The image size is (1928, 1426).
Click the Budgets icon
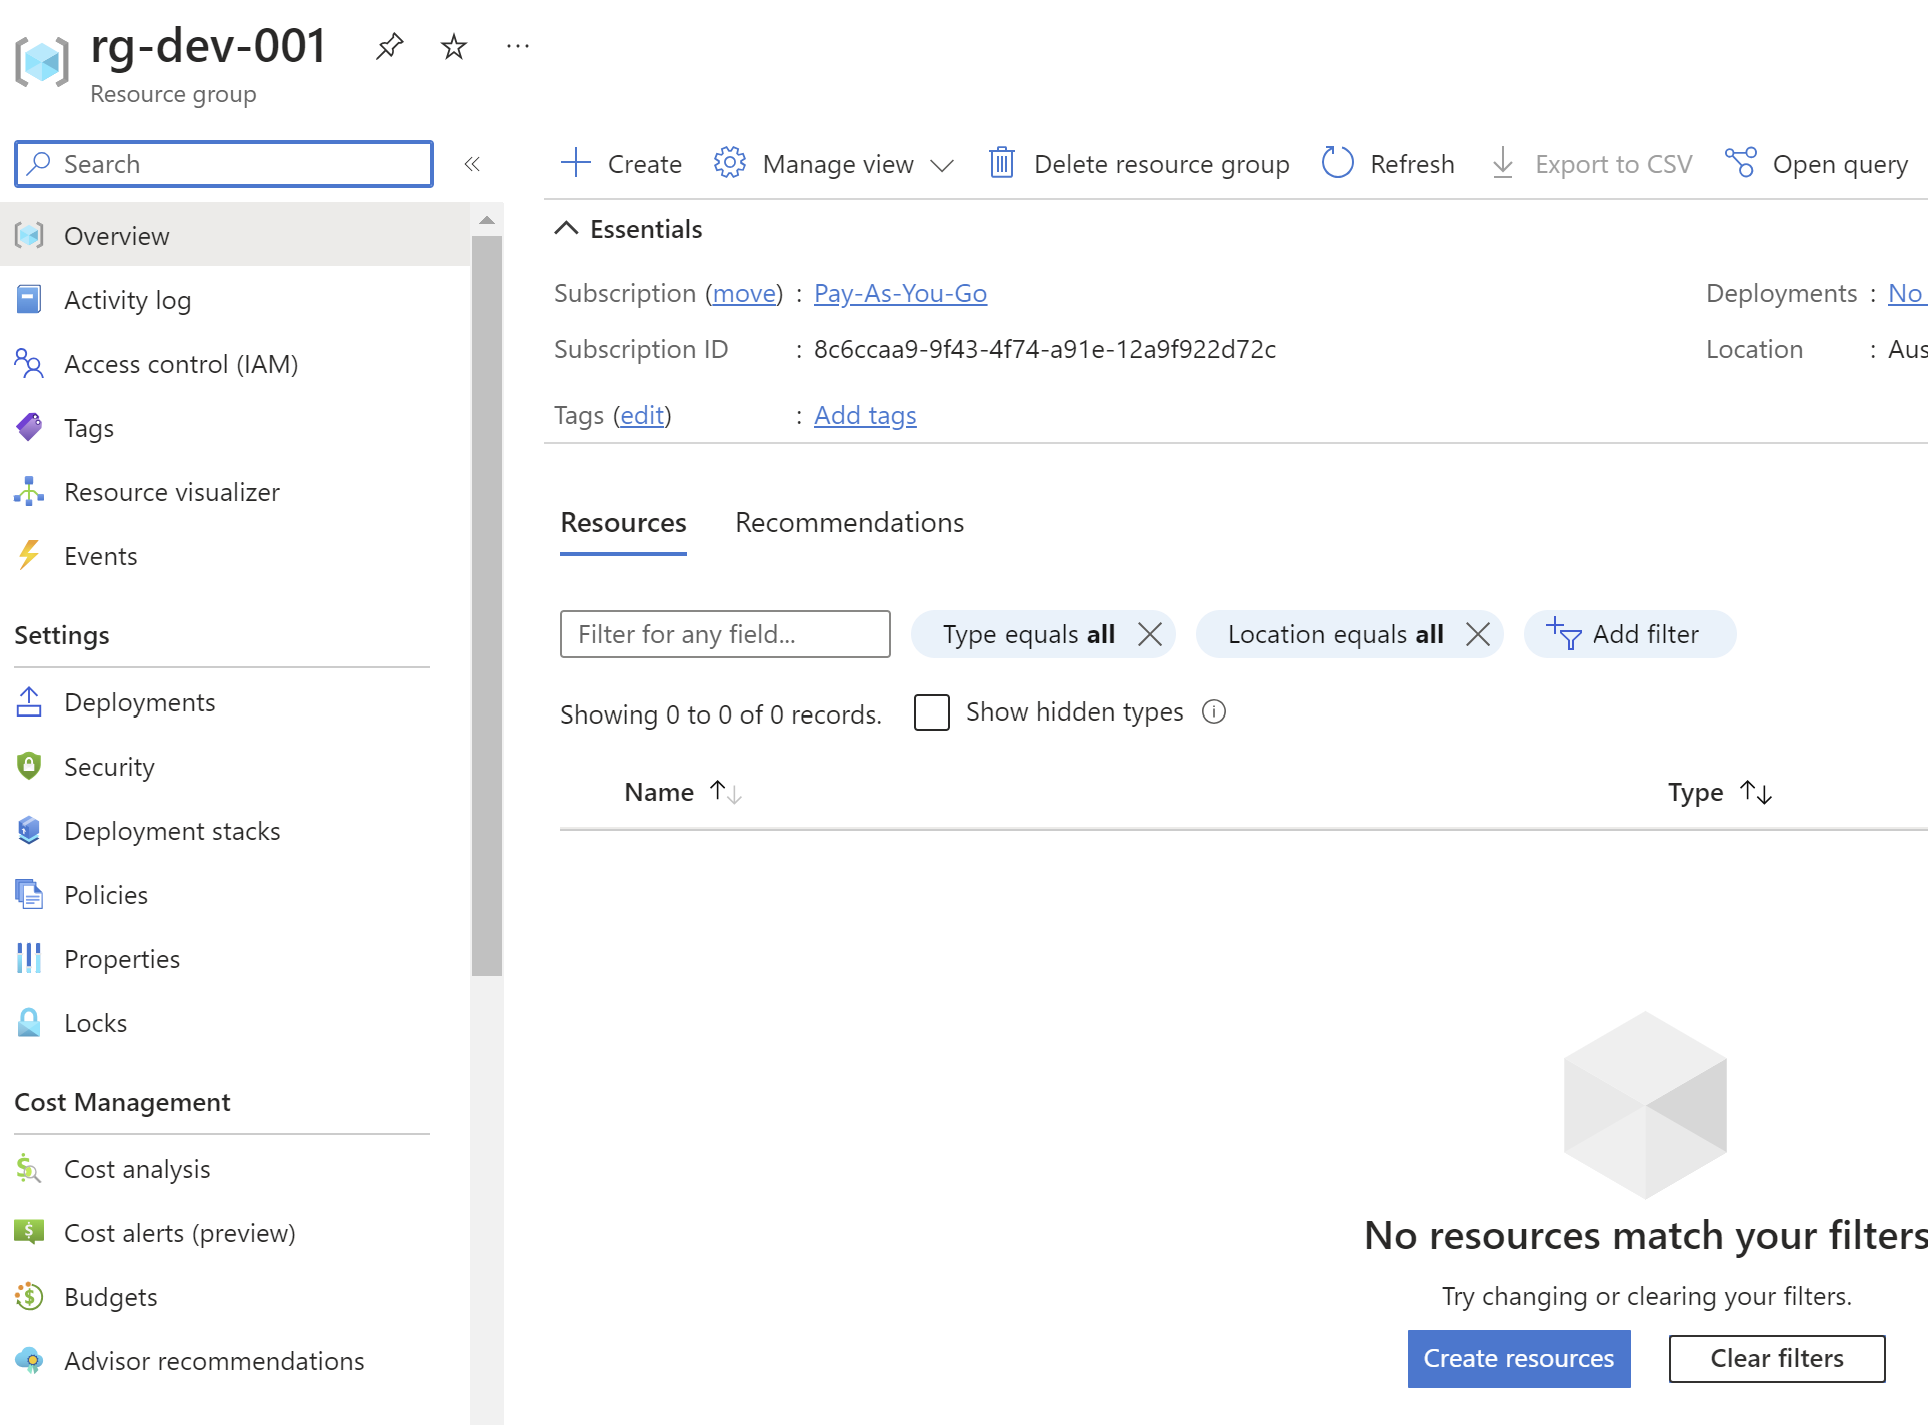[29, 1296]
